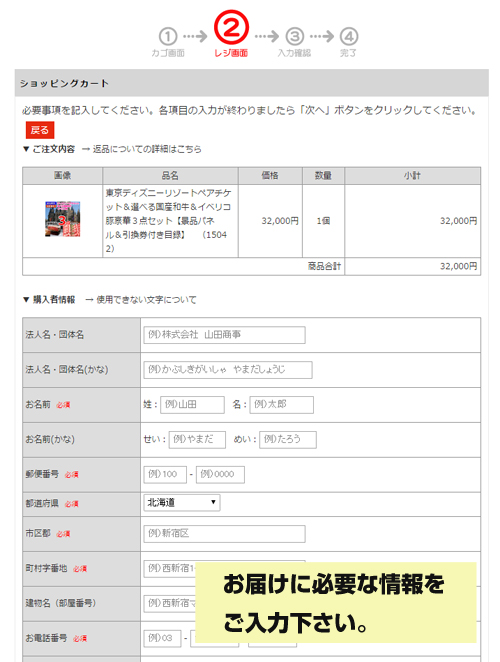The image size is (500, 662).
Task: Click the 姓 surname input field
Action: pyautogui.click(x=192, y=404)
